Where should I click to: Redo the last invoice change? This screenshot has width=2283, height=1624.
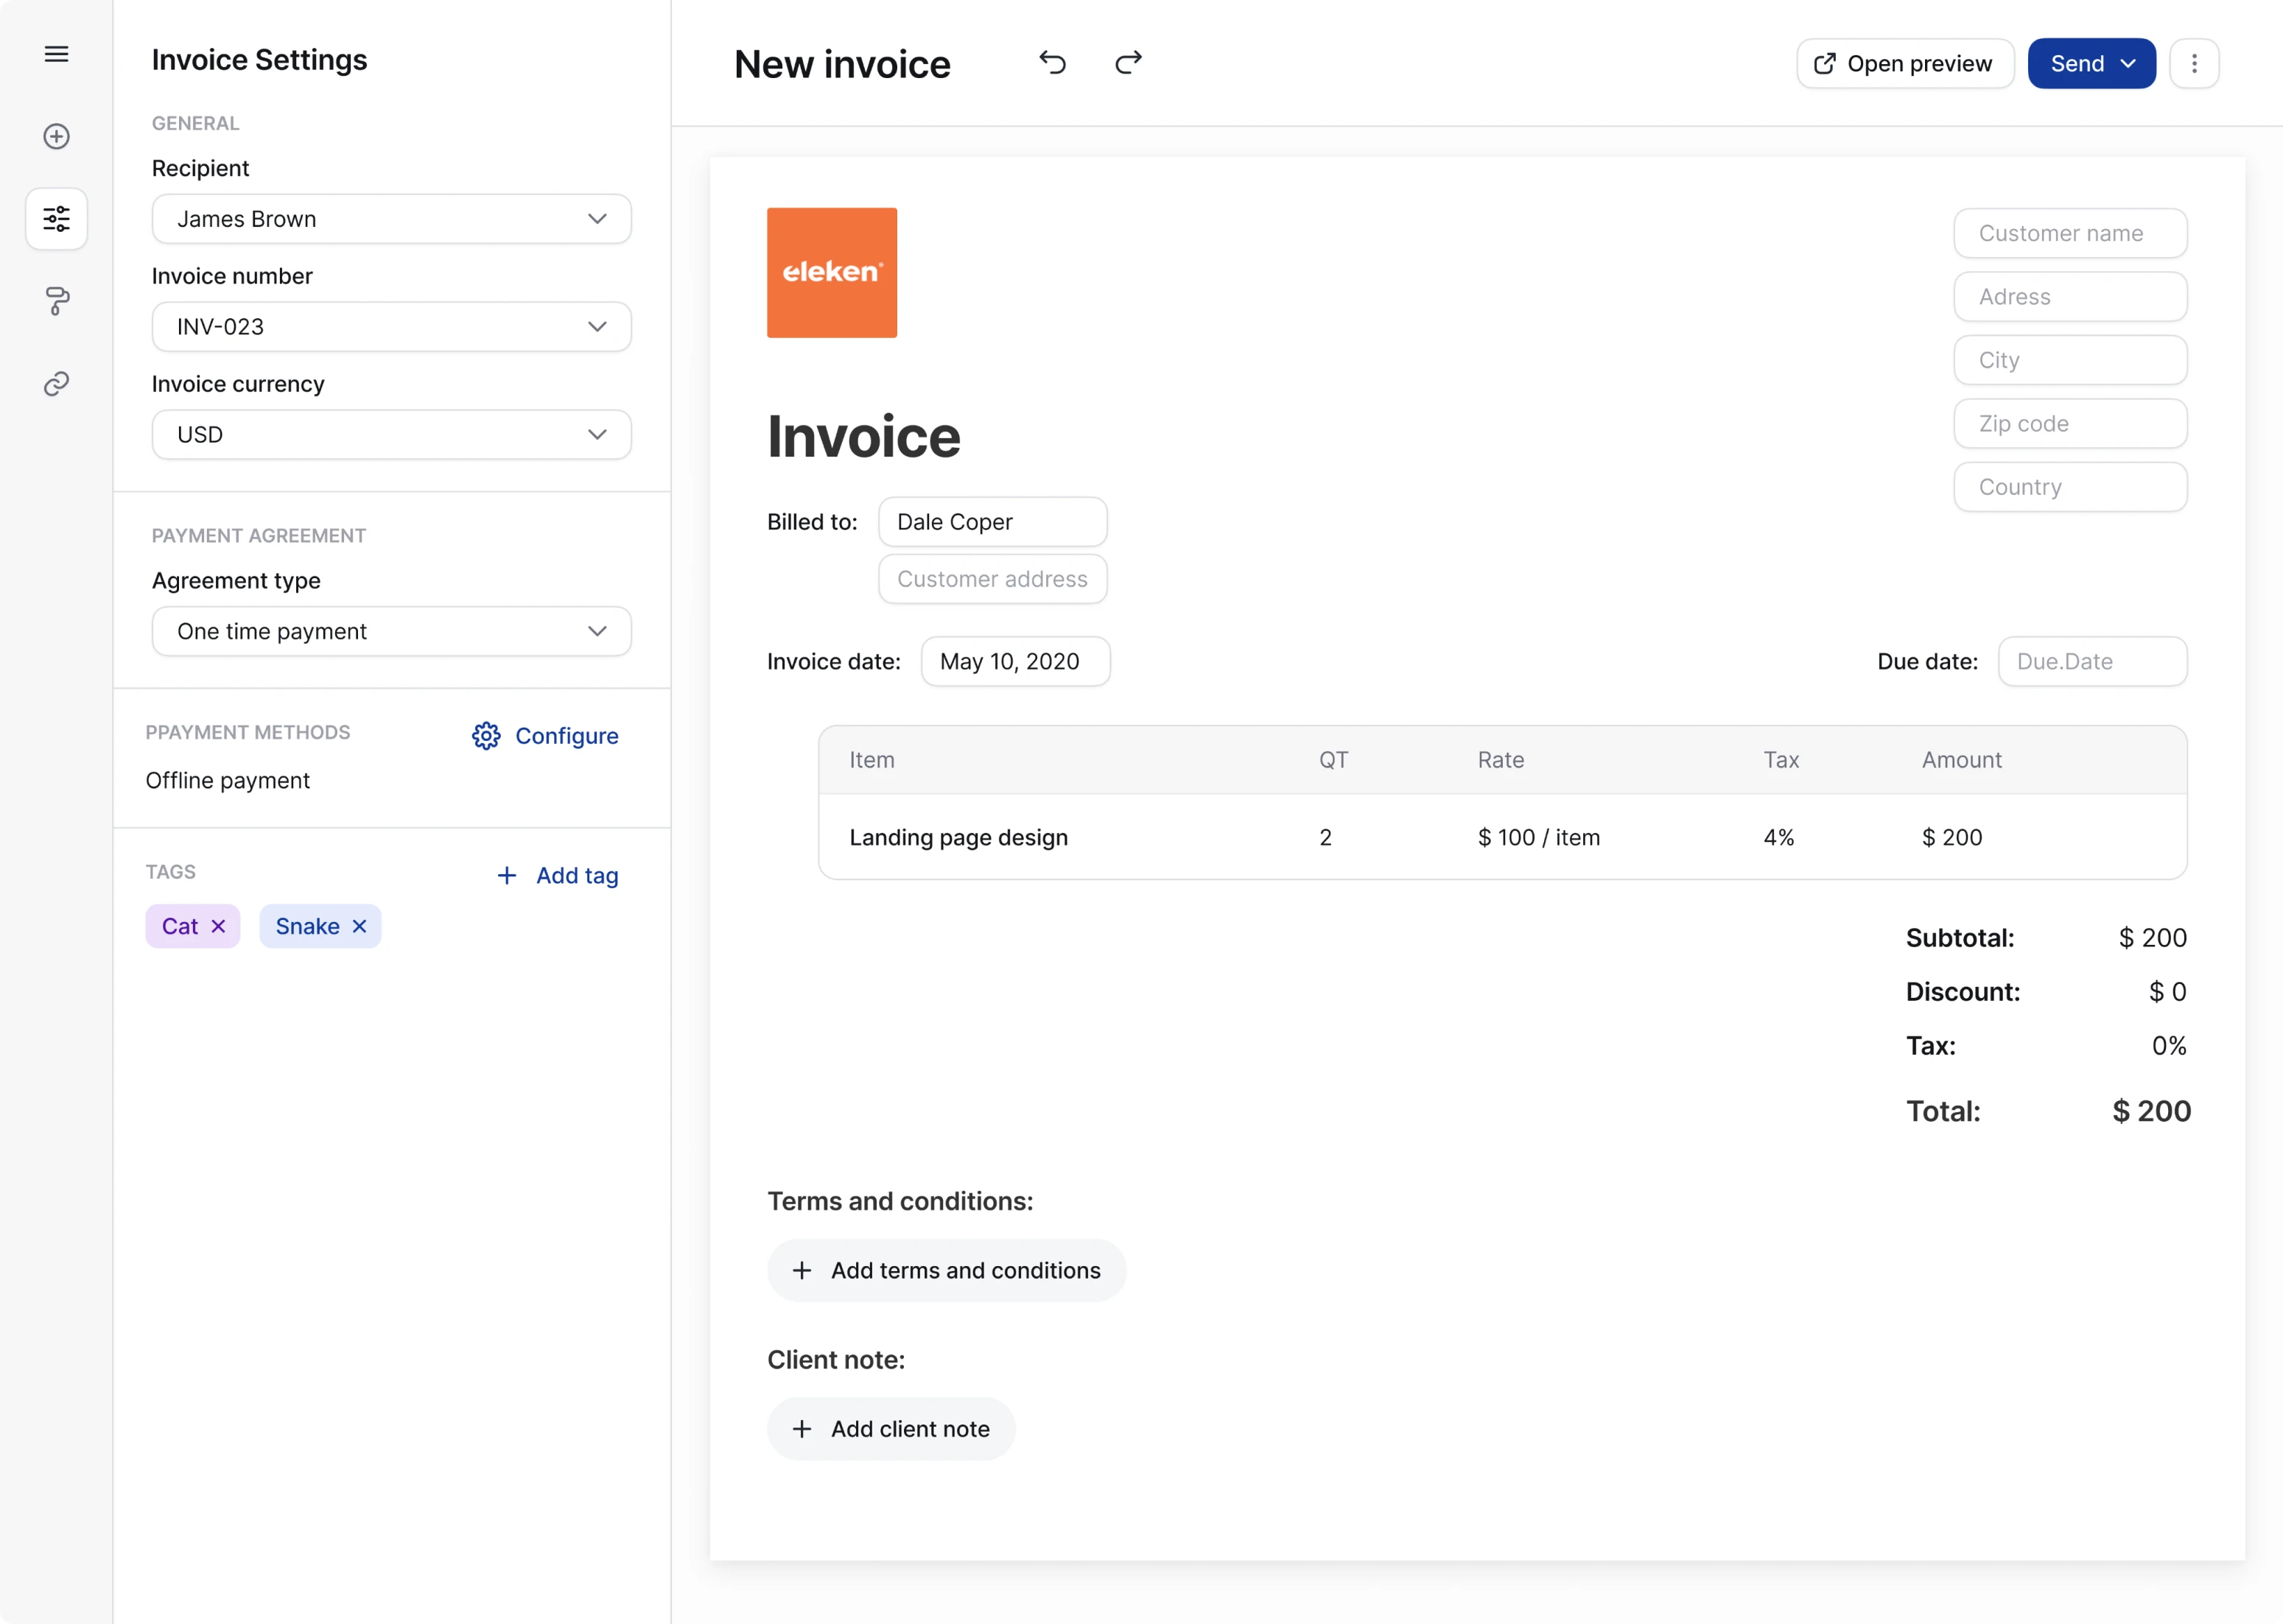tap(1128, 63)
